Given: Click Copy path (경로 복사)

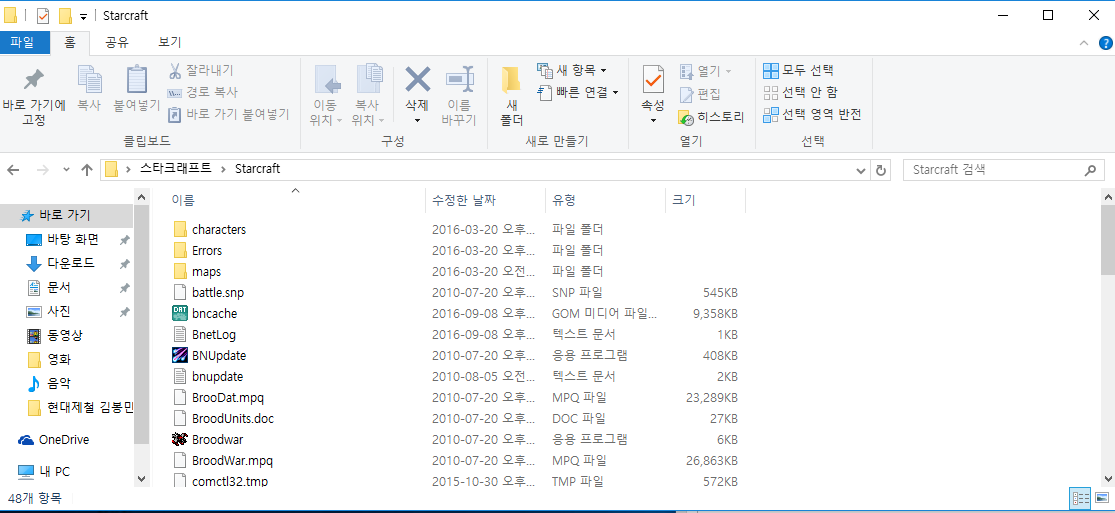Looking at the screenshot, I should [x=203, y=92].
